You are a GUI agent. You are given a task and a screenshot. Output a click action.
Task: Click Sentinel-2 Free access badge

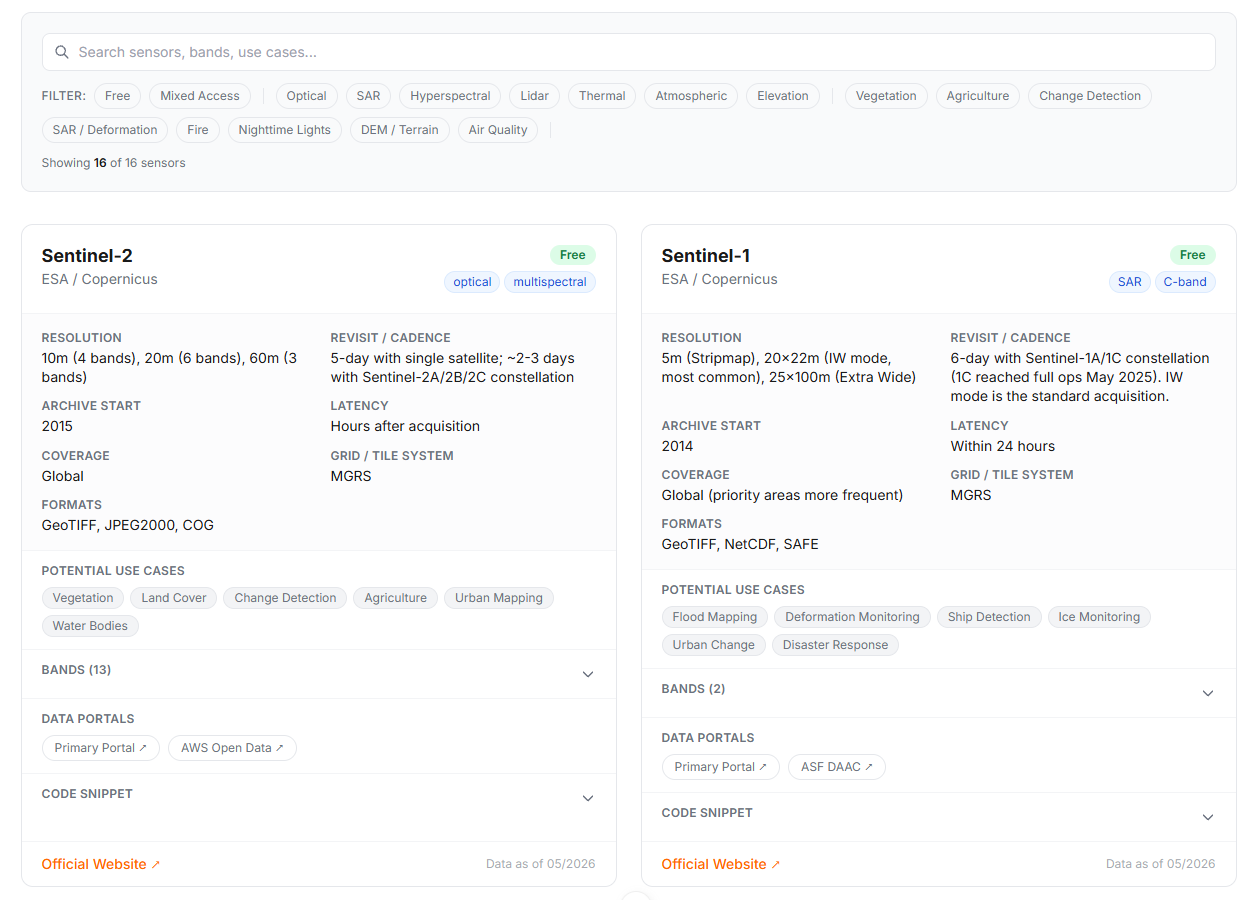tap(573, 255)
